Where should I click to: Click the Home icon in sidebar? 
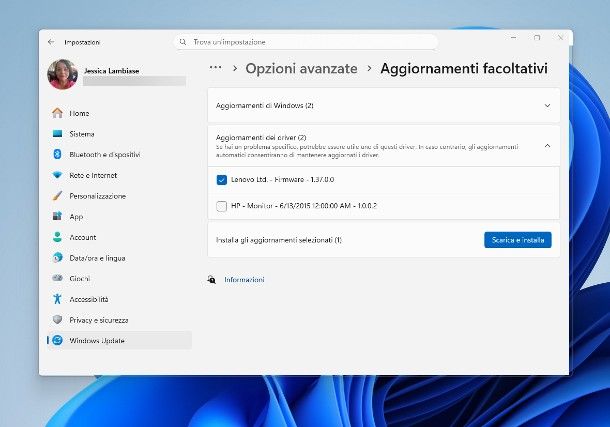tap(58, 113)
